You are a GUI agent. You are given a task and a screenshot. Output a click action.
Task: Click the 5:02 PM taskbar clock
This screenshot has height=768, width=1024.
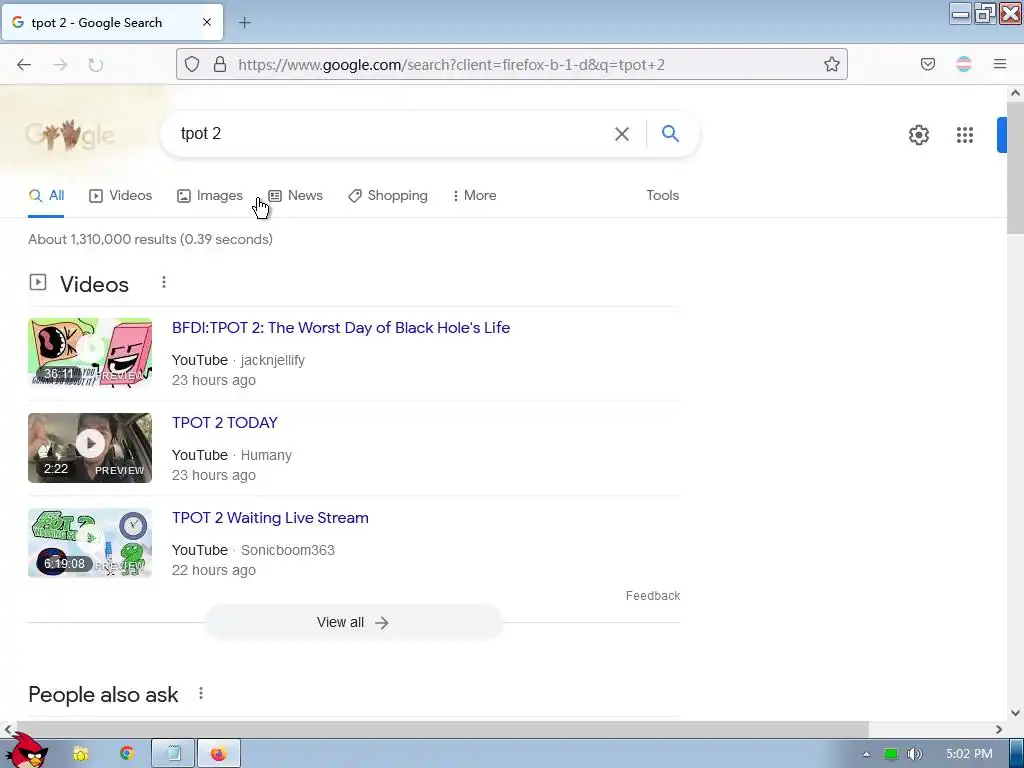[x=969, y=754]
